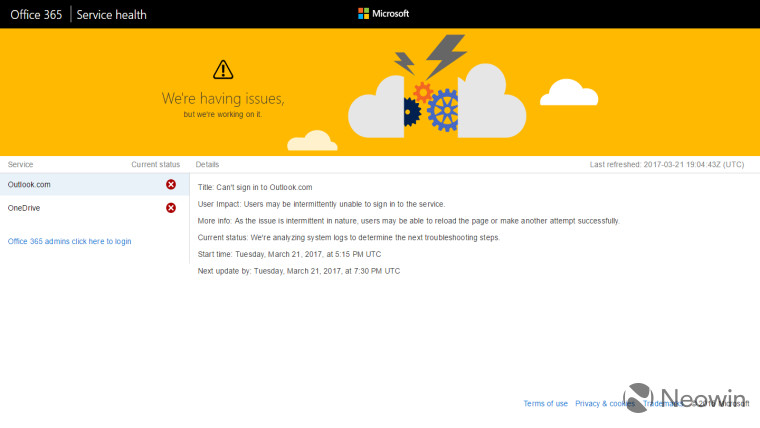
Task: Open the Terms of use link
Action: [545, 403]
